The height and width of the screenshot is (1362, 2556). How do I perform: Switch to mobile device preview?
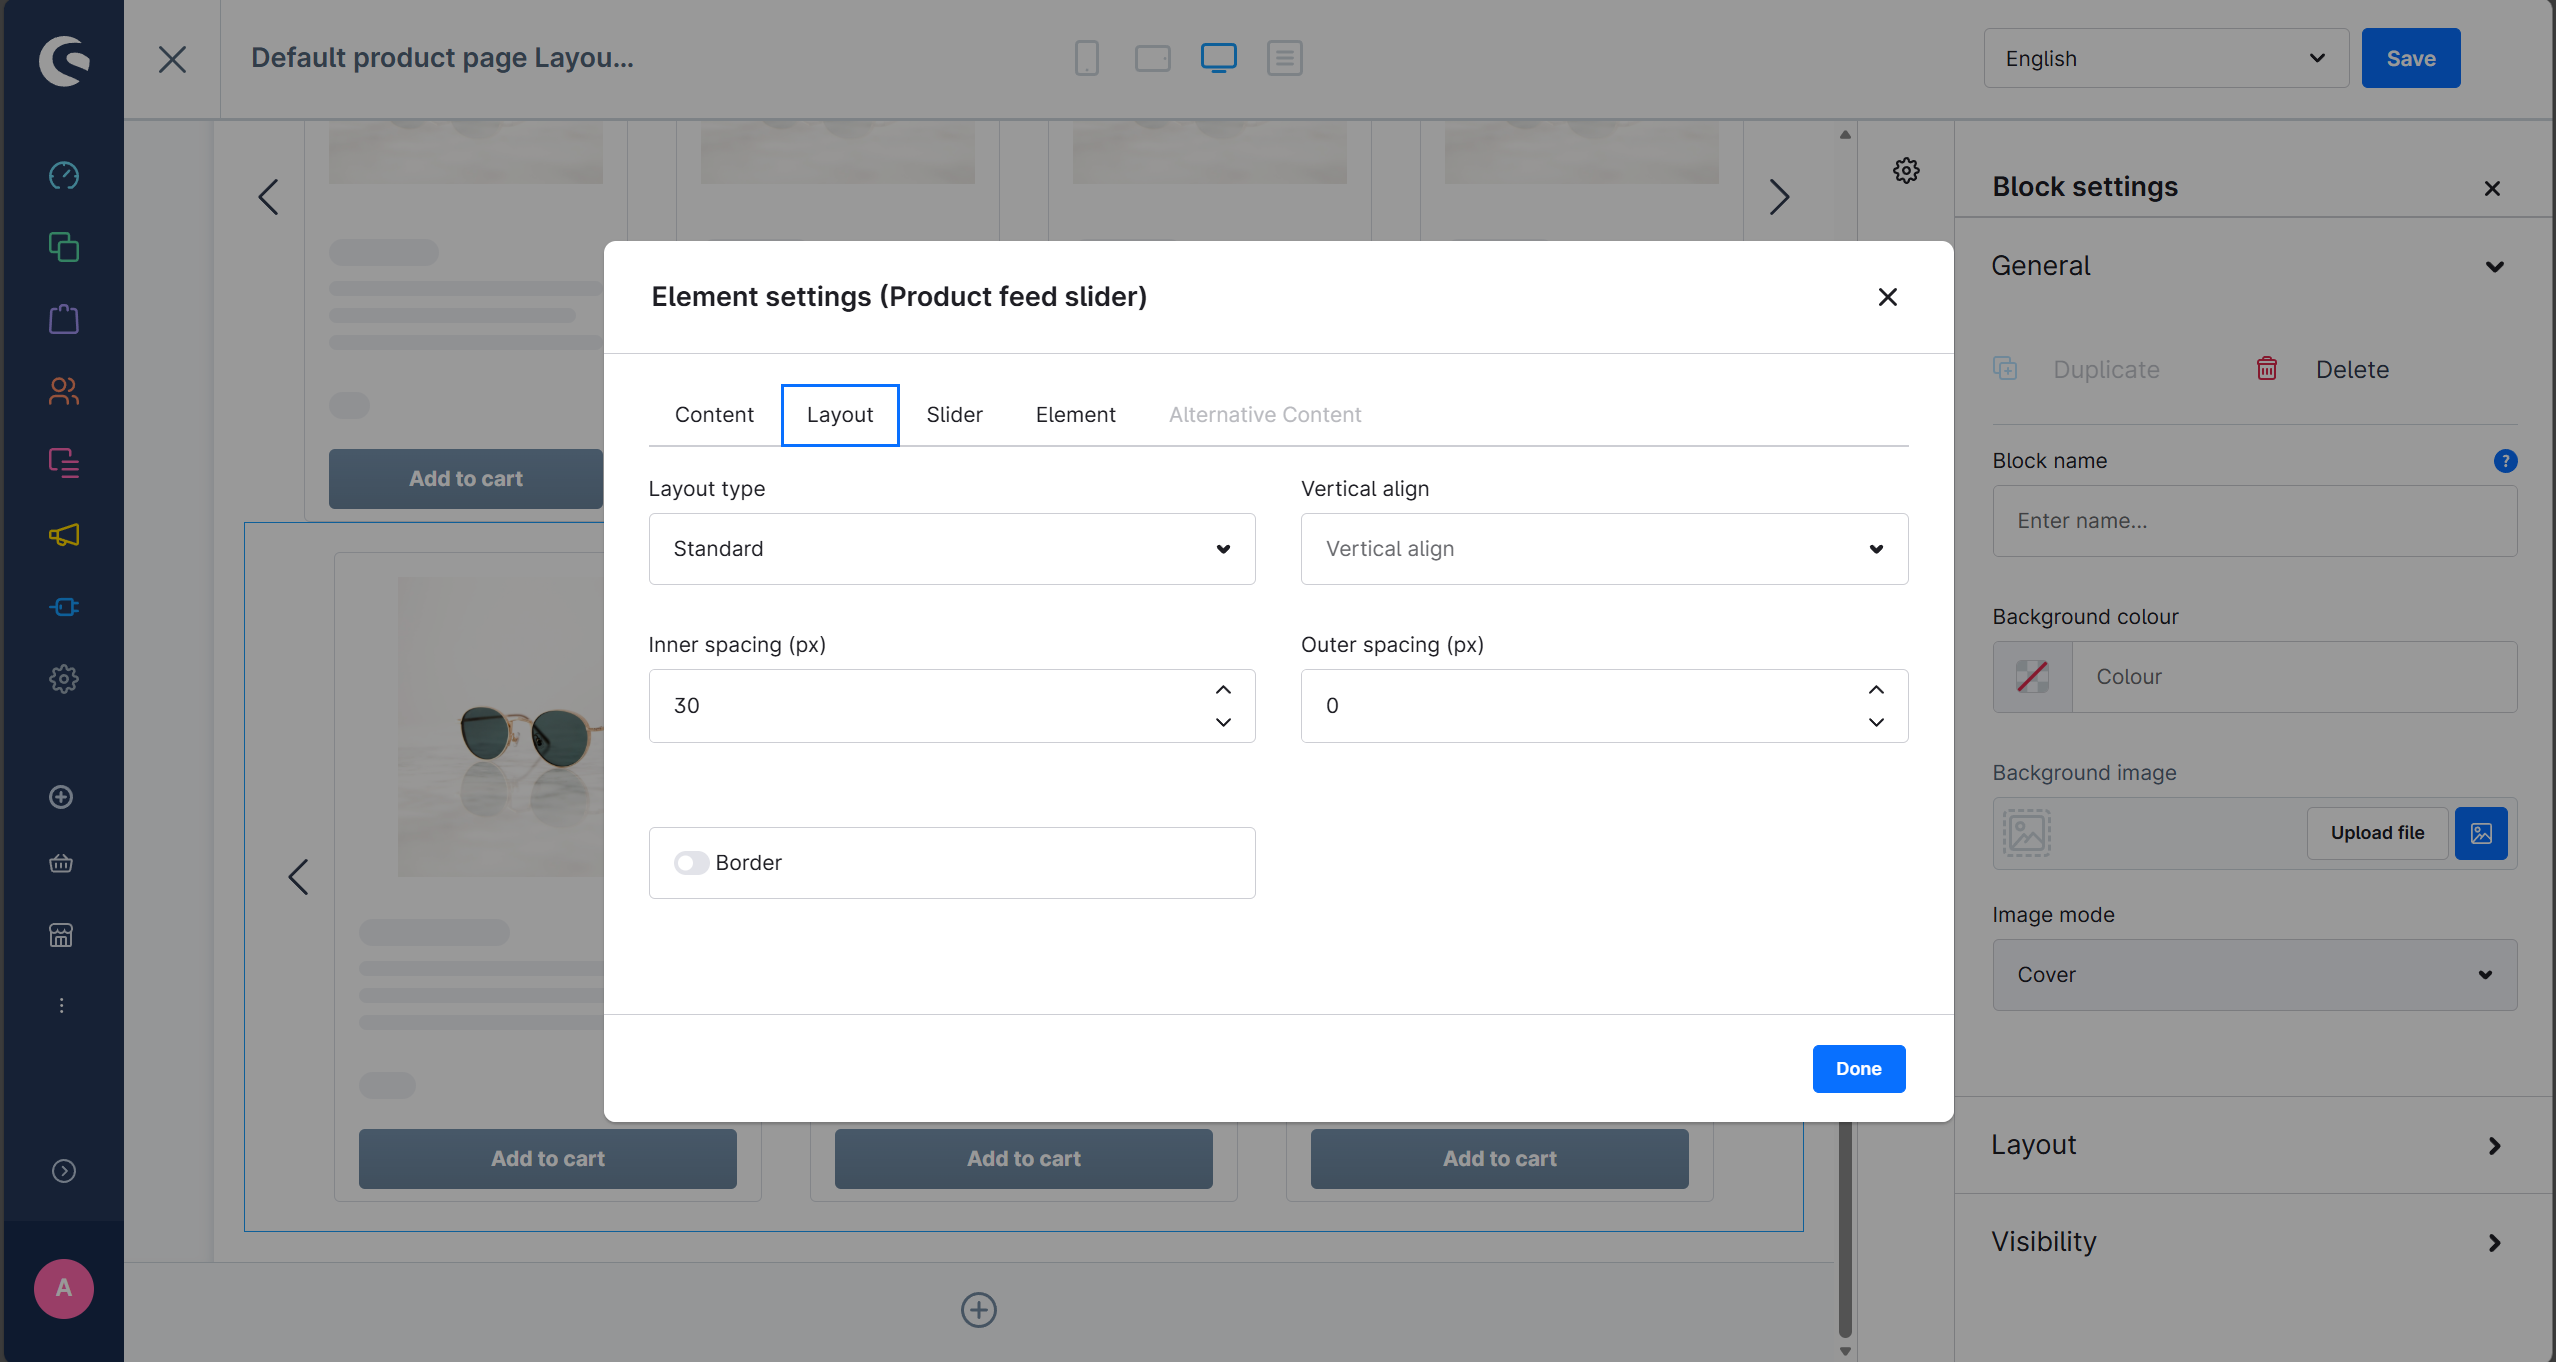coord(1087,58)
